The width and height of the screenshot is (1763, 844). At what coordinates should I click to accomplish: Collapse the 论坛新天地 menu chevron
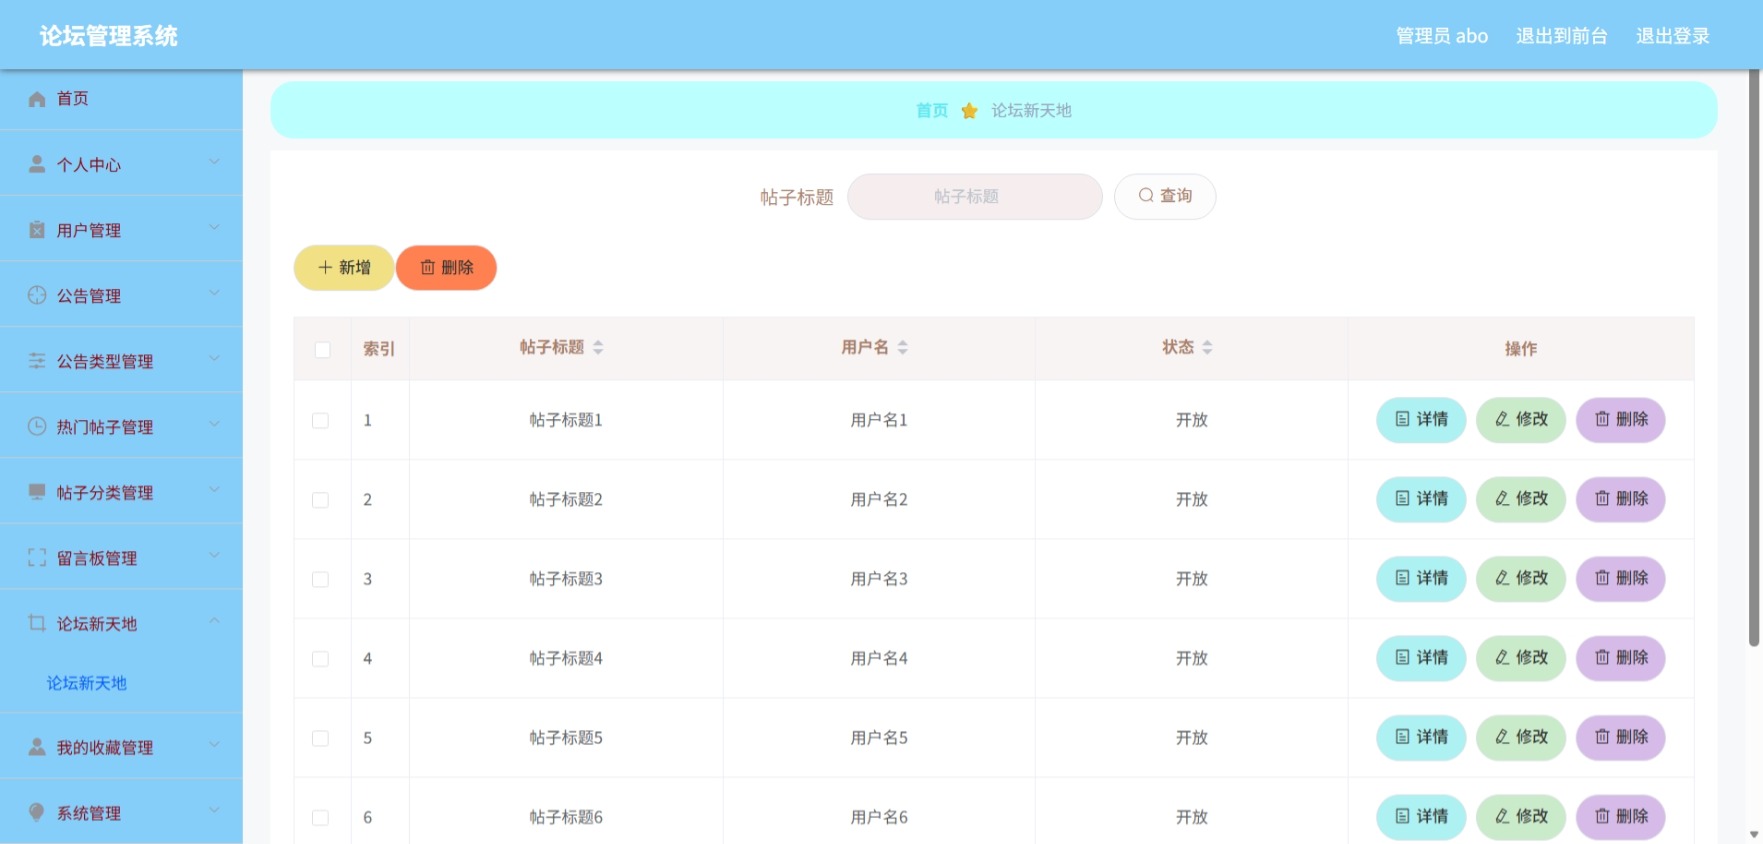tap(214, 621)
